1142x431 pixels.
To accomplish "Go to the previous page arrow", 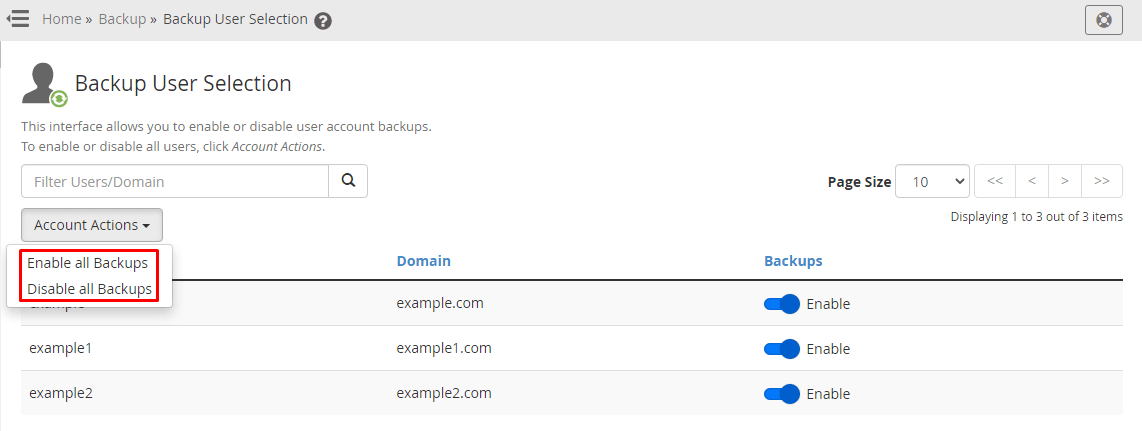I will pyautogui.click(x=1031, y=181).
